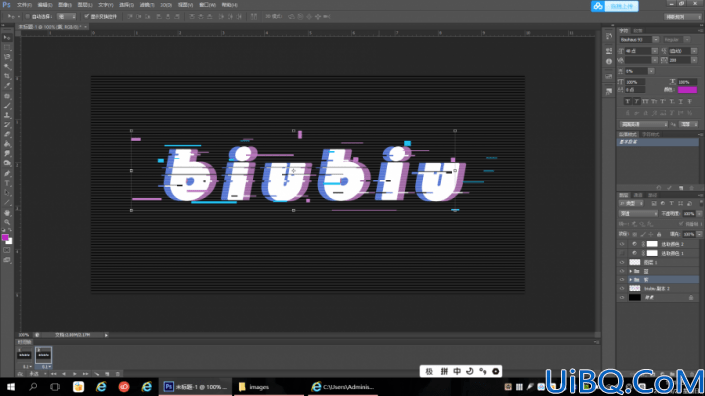This screenshot has width=705, height=396.
Task: Jump to first frame in timeline
Action: click(54, 374)
